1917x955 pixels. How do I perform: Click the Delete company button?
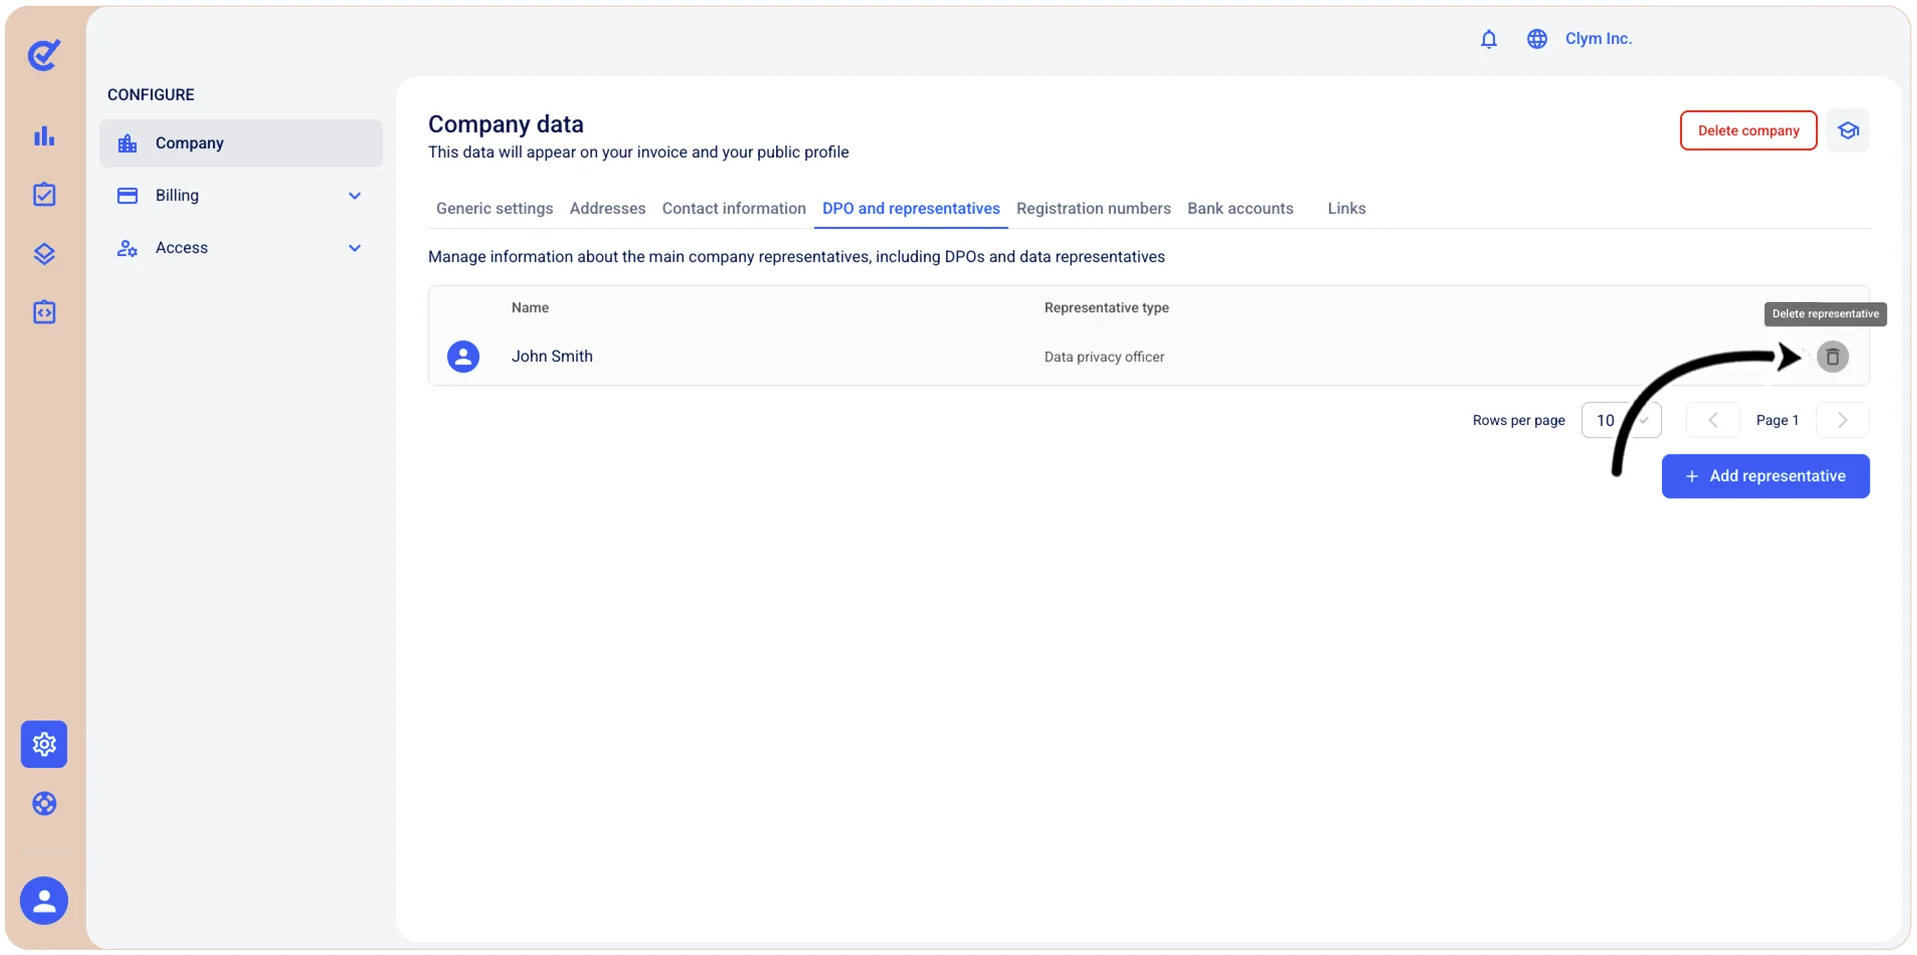click(1748, 131)
